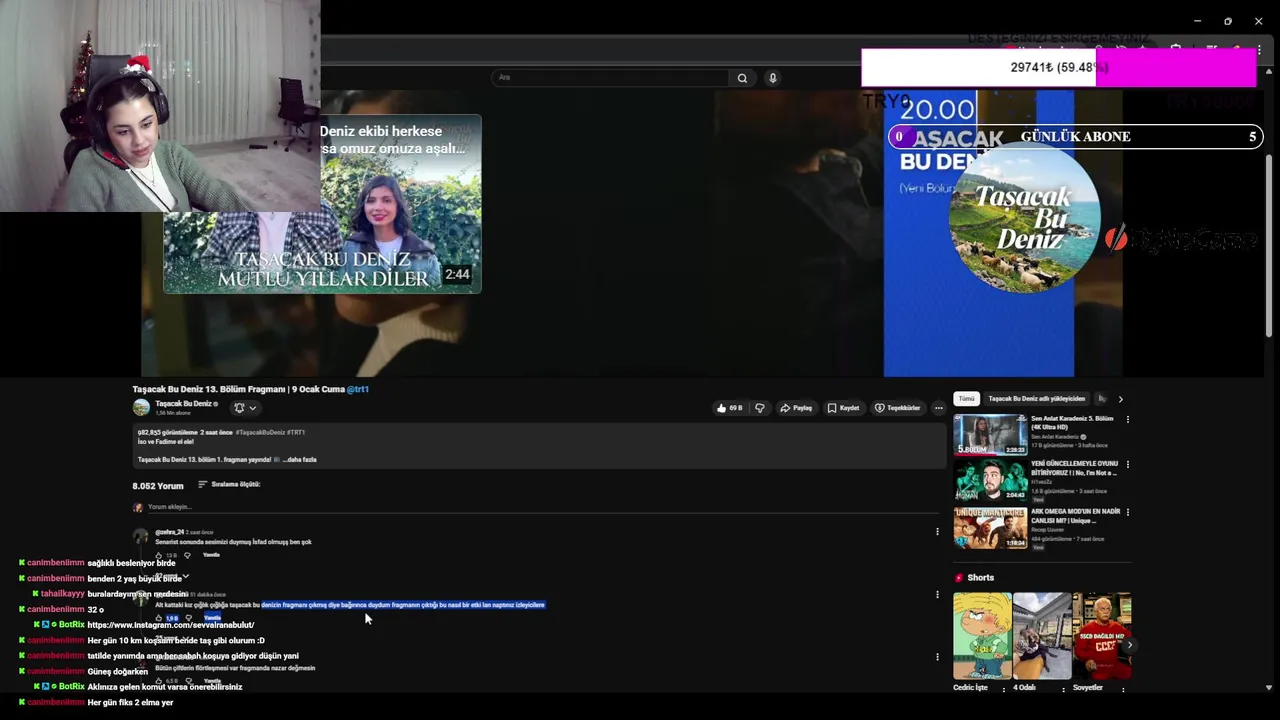Open Instagram link in BotRix chat message

tap(171, 625)
